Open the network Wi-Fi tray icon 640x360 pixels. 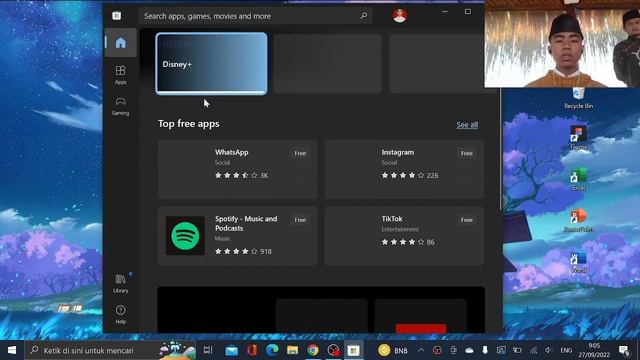click(x=533, y=350)
